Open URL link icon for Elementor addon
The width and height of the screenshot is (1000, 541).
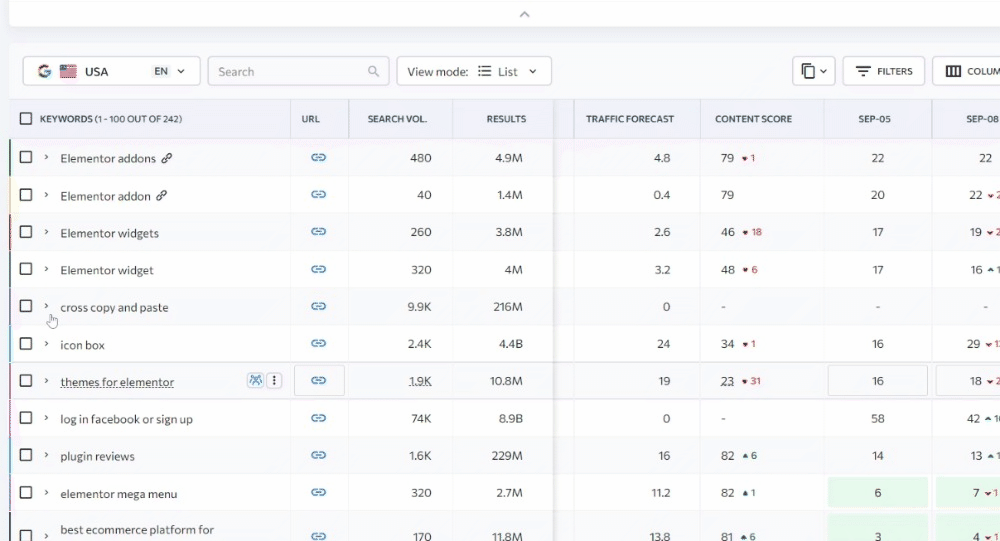(x=318, y=195)
